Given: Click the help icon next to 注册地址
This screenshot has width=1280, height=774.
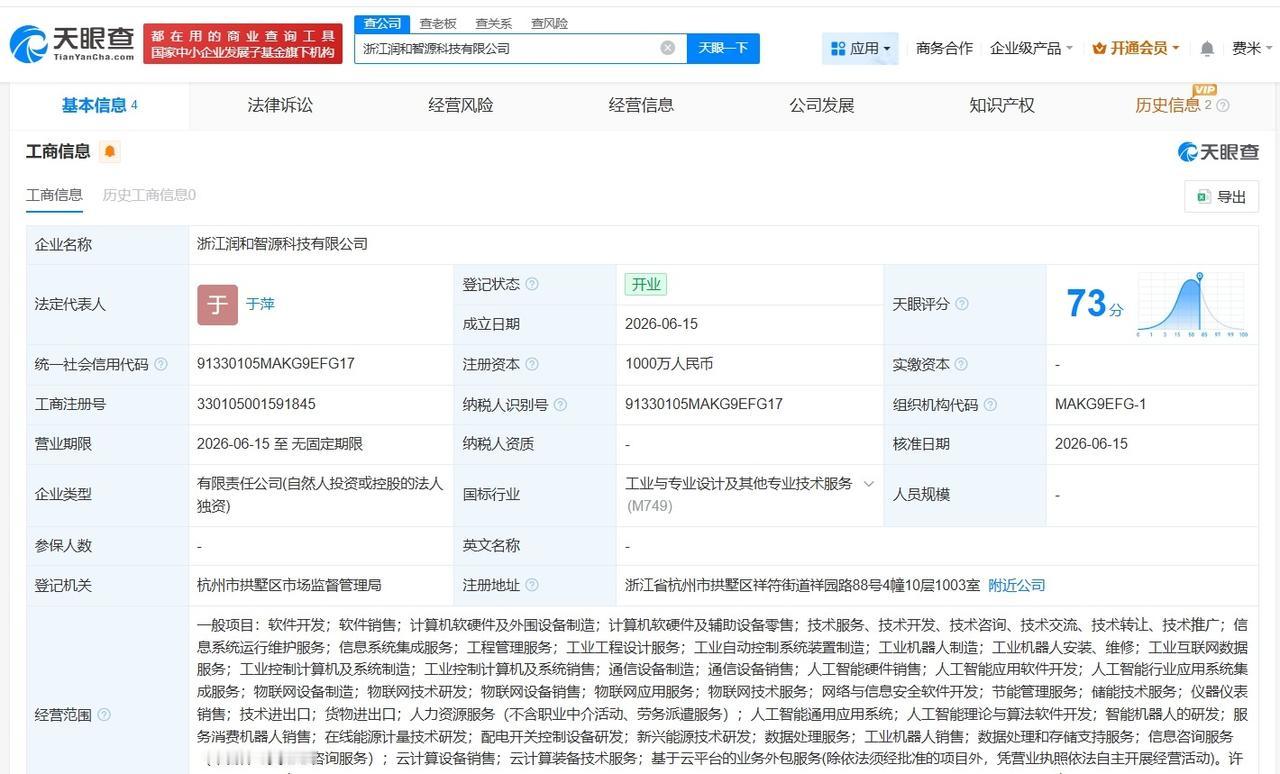Looking at the screenshot, I should click(532, 585).
